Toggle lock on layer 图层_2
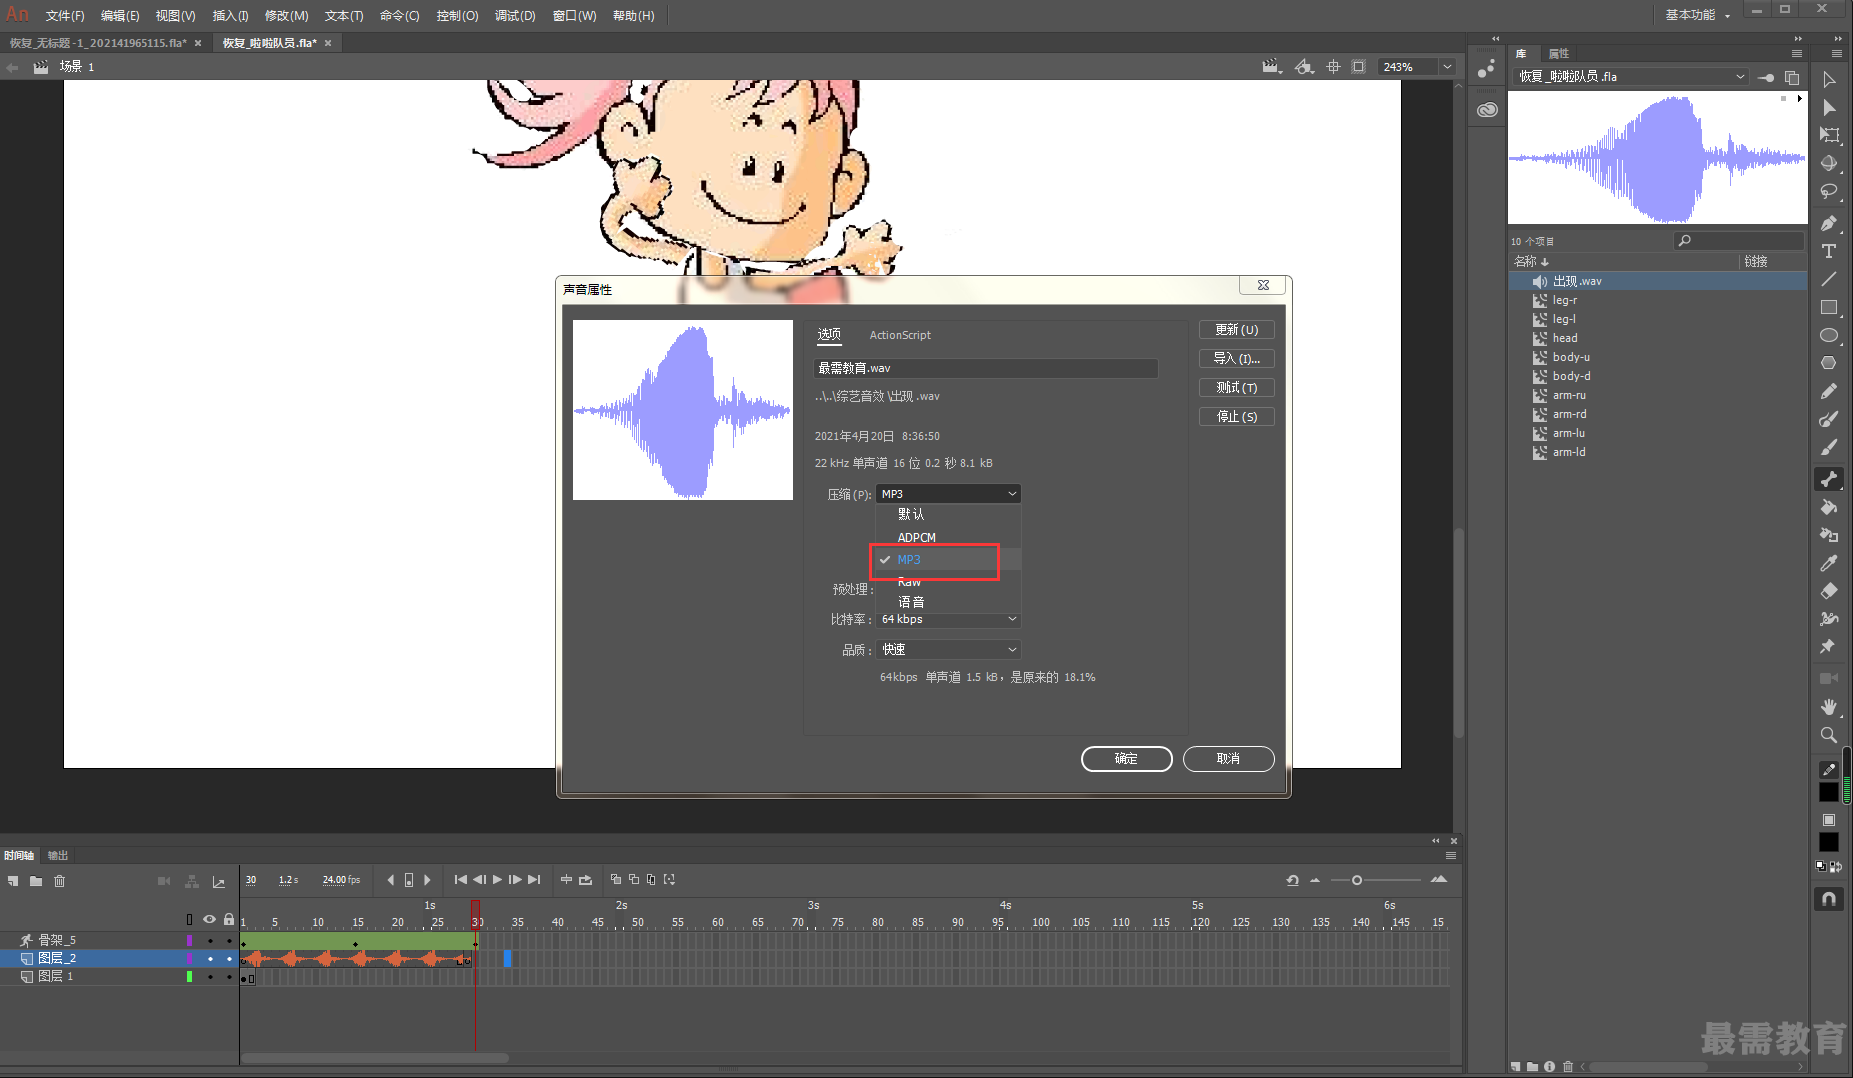The image size is (1853, 1078). coord(229,959)
